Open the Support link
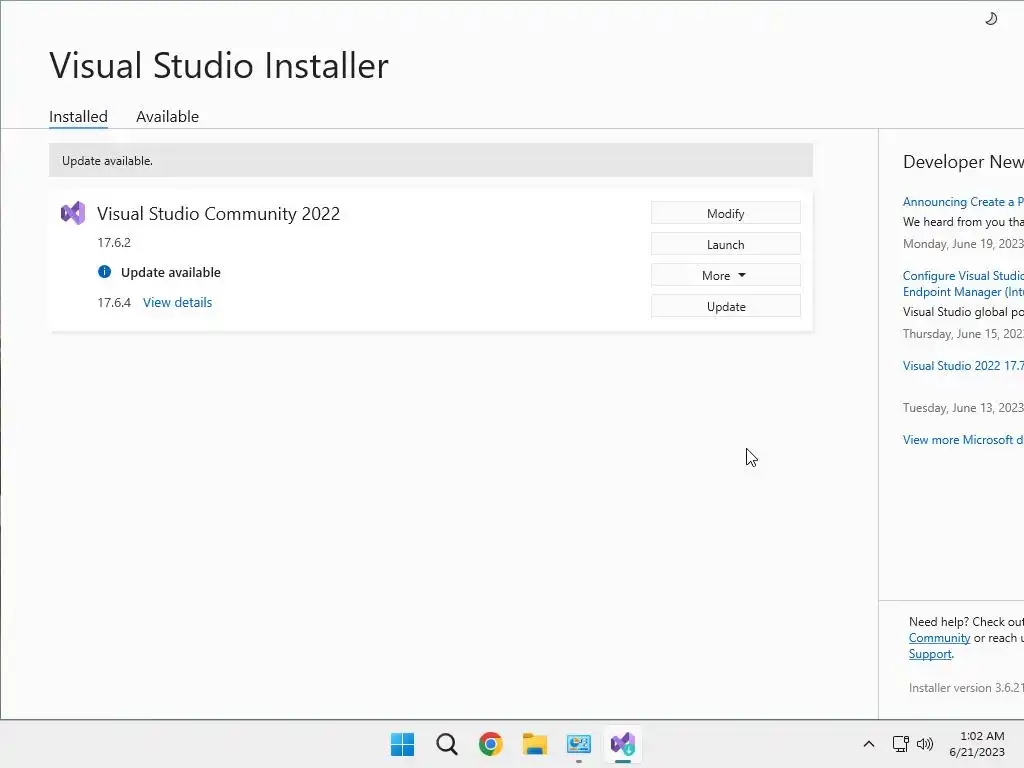The width and height of the screenshot is (1024, 768). (x=930, y=654)
